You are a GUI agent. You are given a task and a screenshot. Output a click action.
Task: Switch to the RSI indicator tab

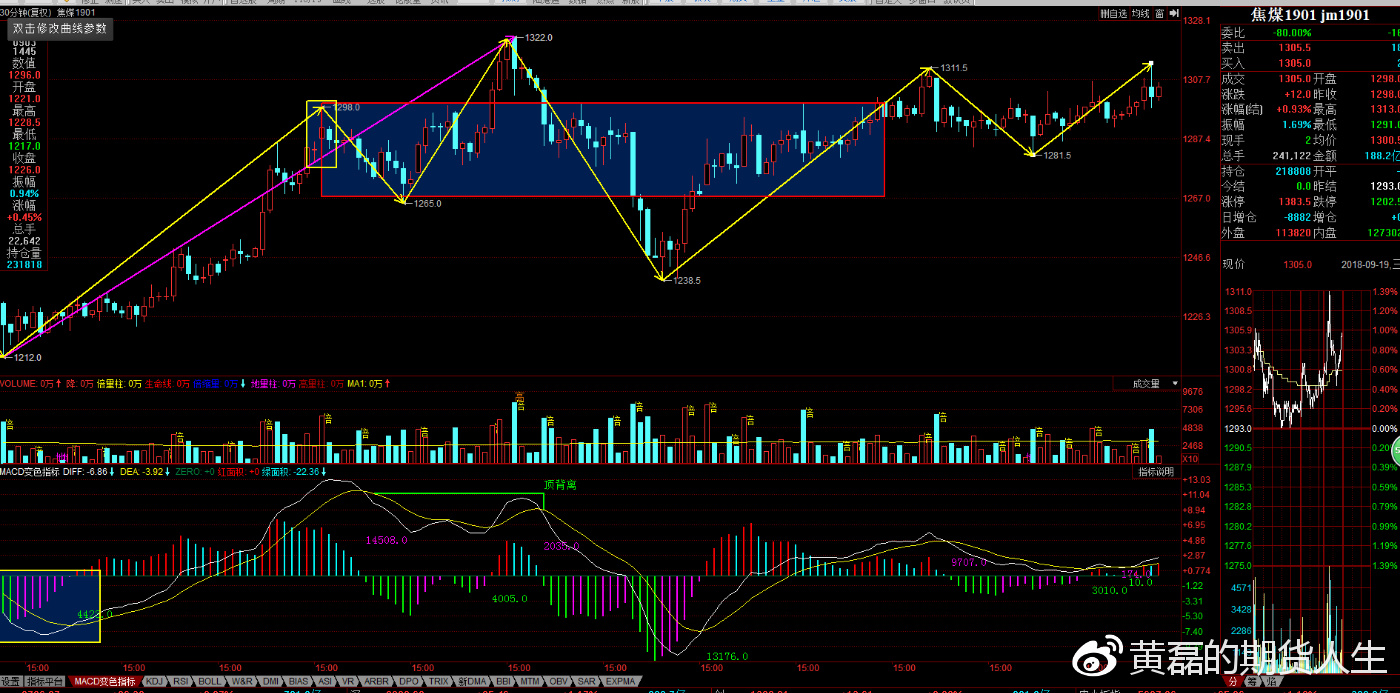point(182,682)
